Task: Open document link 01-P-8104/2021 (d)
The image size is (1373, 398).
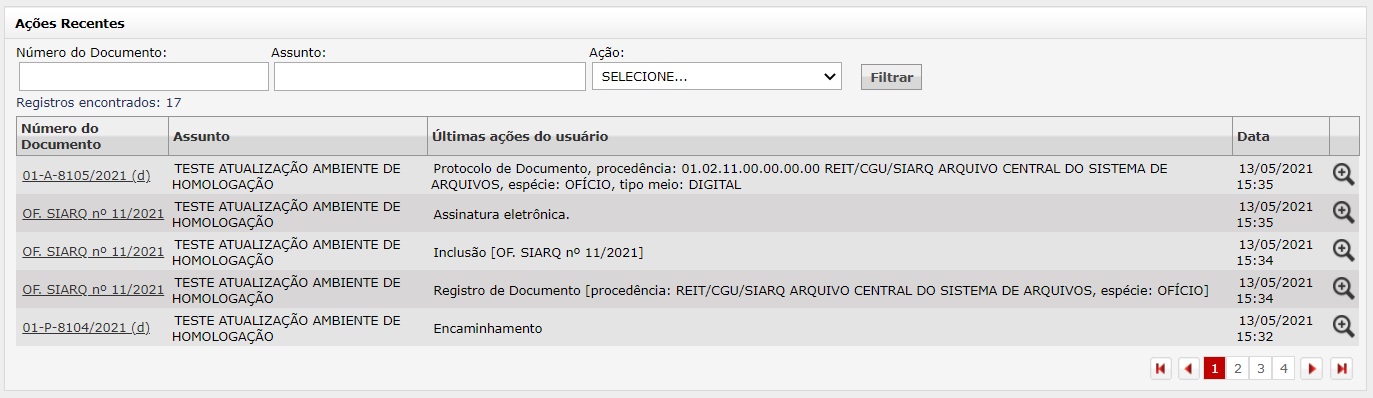Action: 86,327
